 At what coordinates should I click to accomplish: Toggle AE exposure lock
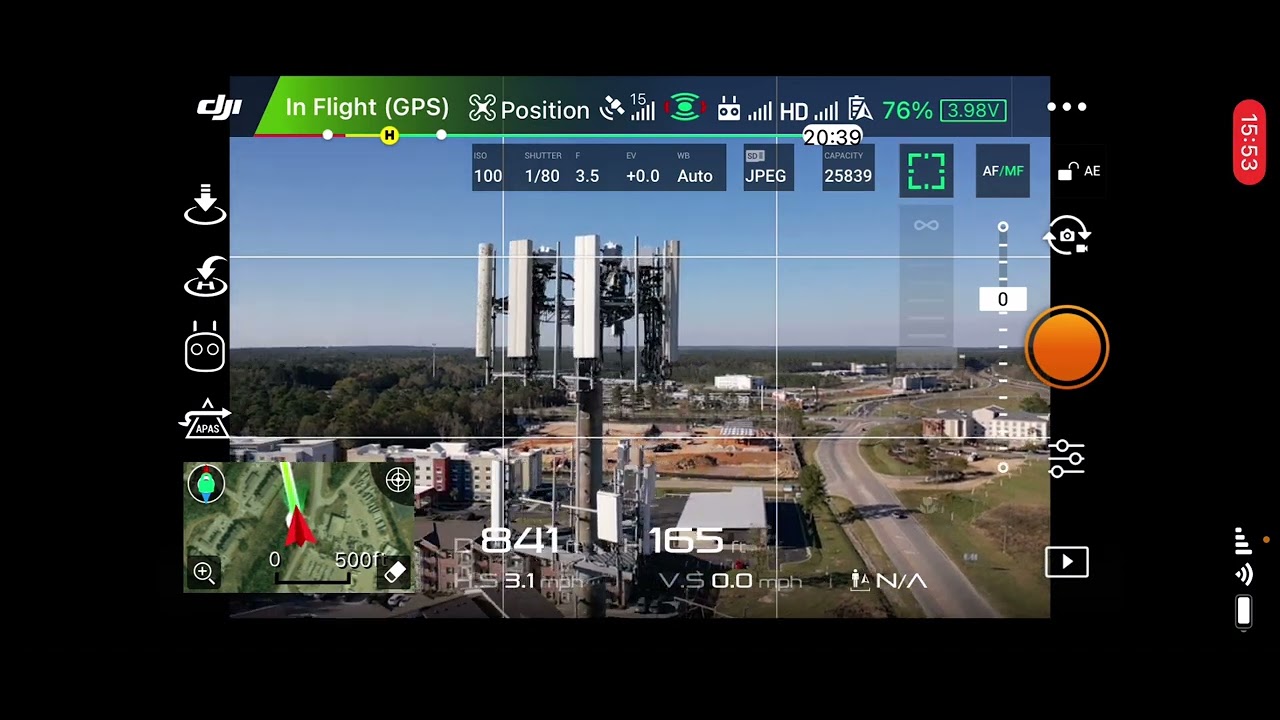tap(1079, 171)
